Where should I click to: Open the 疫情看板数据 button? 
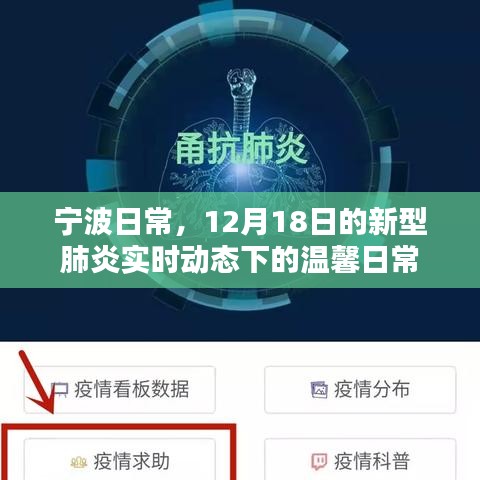[x=120, y=390]
